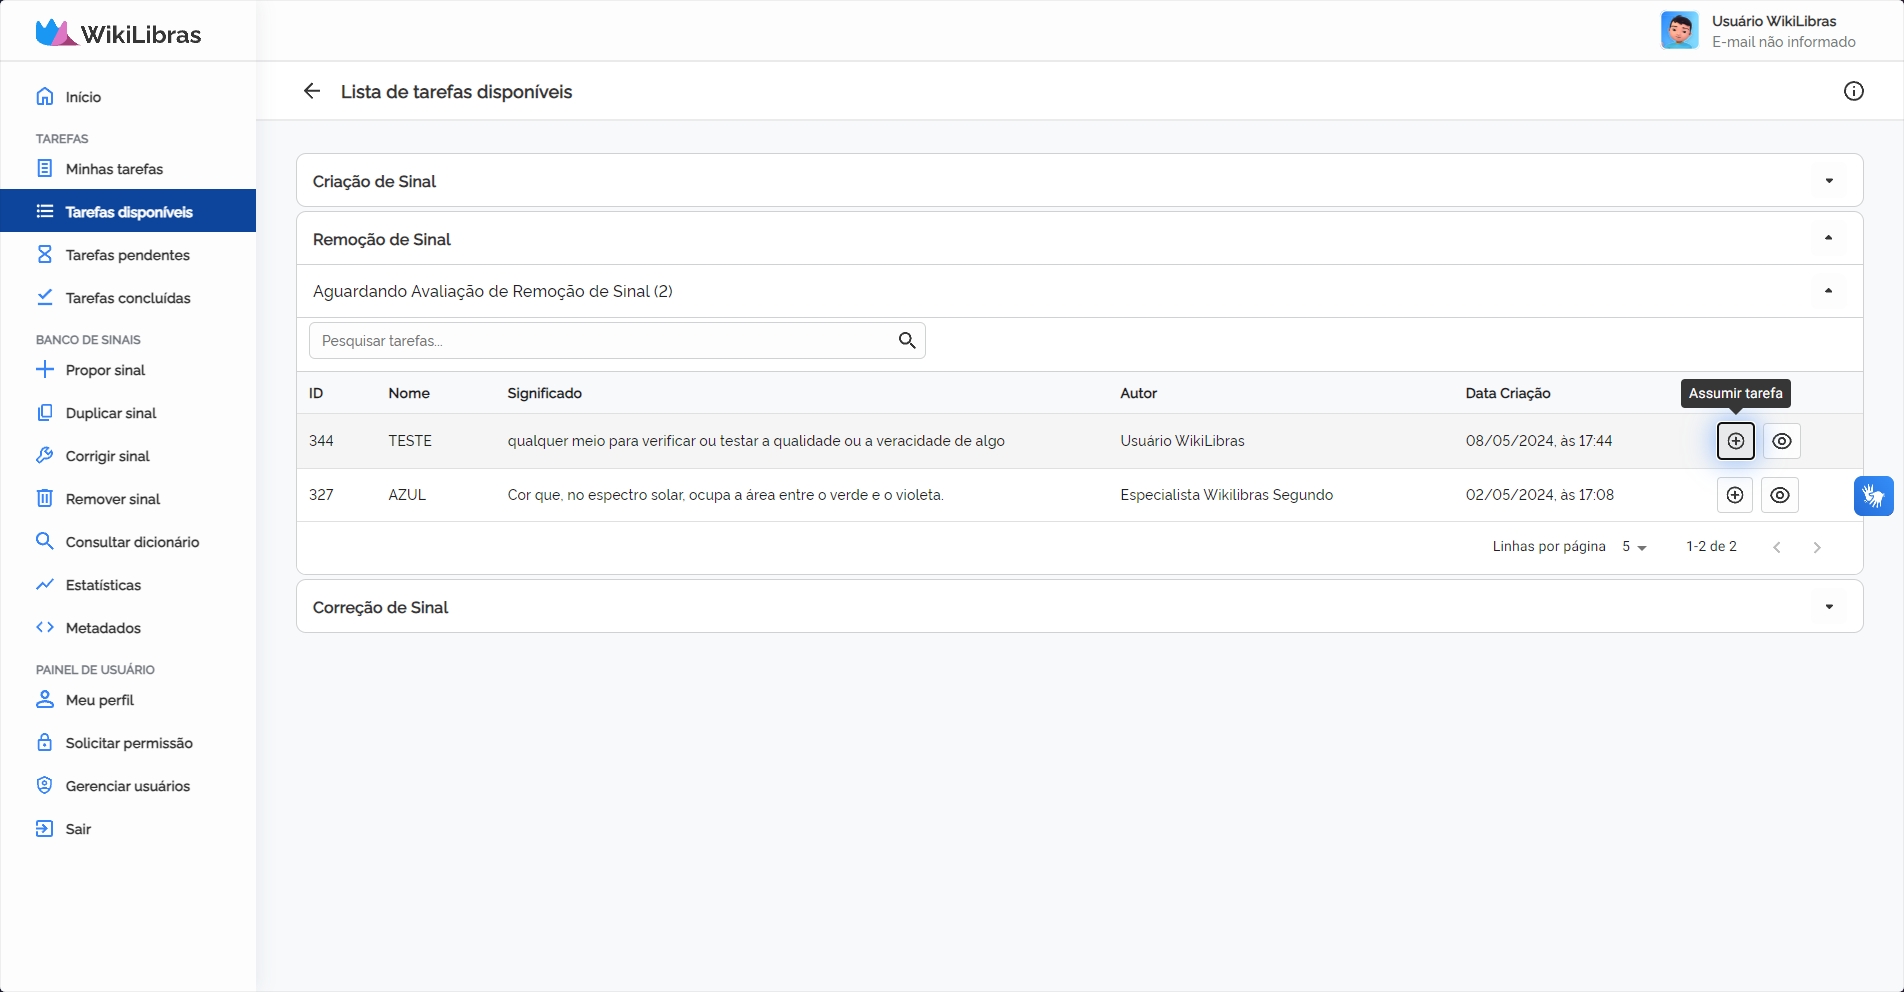Viewport: 1904px width, 992px height.
Task: Assume task 344 TESTE with the plus icon
Action: (1735, 441)
